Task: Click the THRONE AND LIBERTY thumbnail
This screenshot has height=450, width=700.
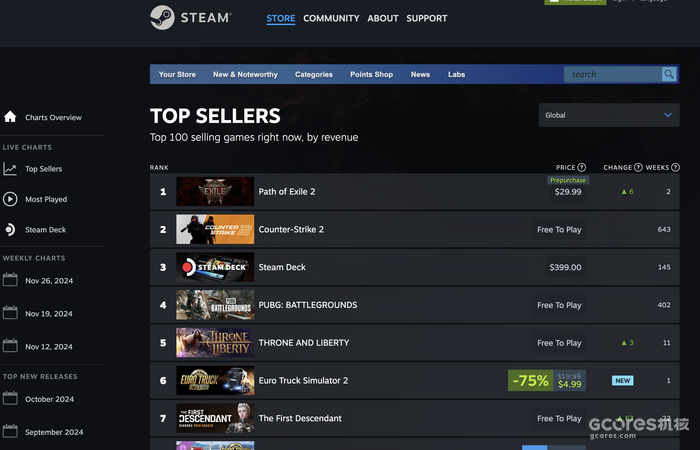Action: point(215,343)
